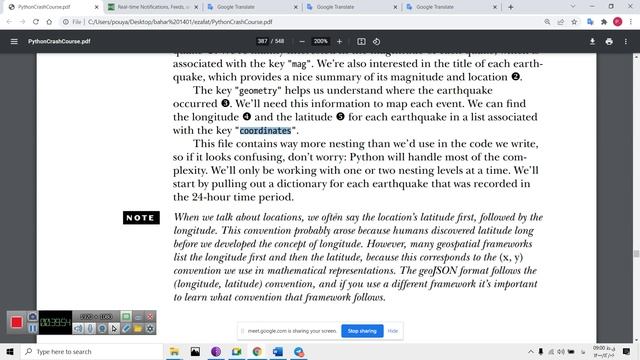
Task: Stop the screen recording with red button
Action: (x=17, y=322)
